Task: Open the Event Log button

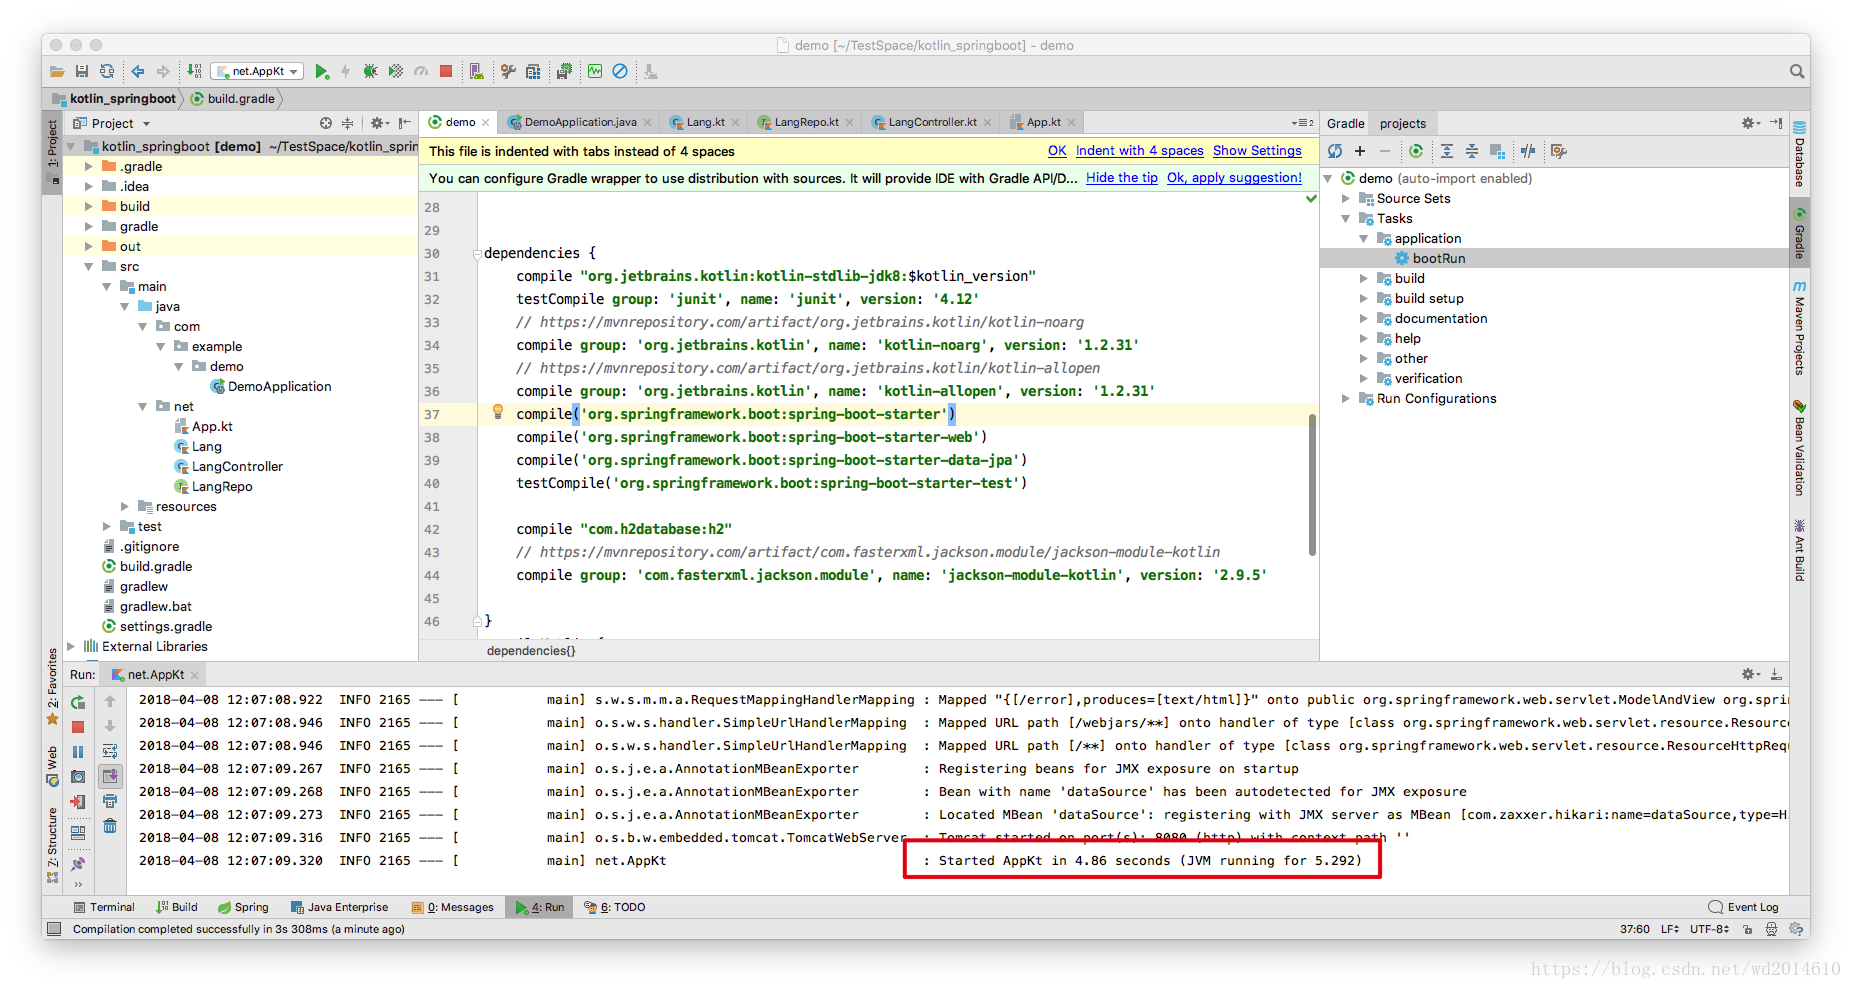Action: point(1743,908)
